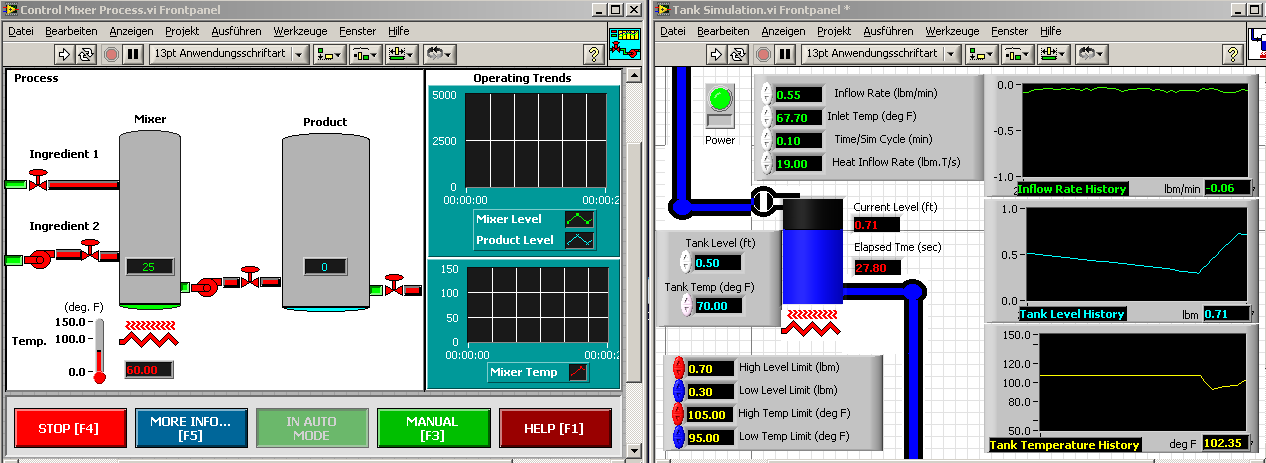Click the Time/Sim Cycle stepper arrows

click(x=768, y=140)
